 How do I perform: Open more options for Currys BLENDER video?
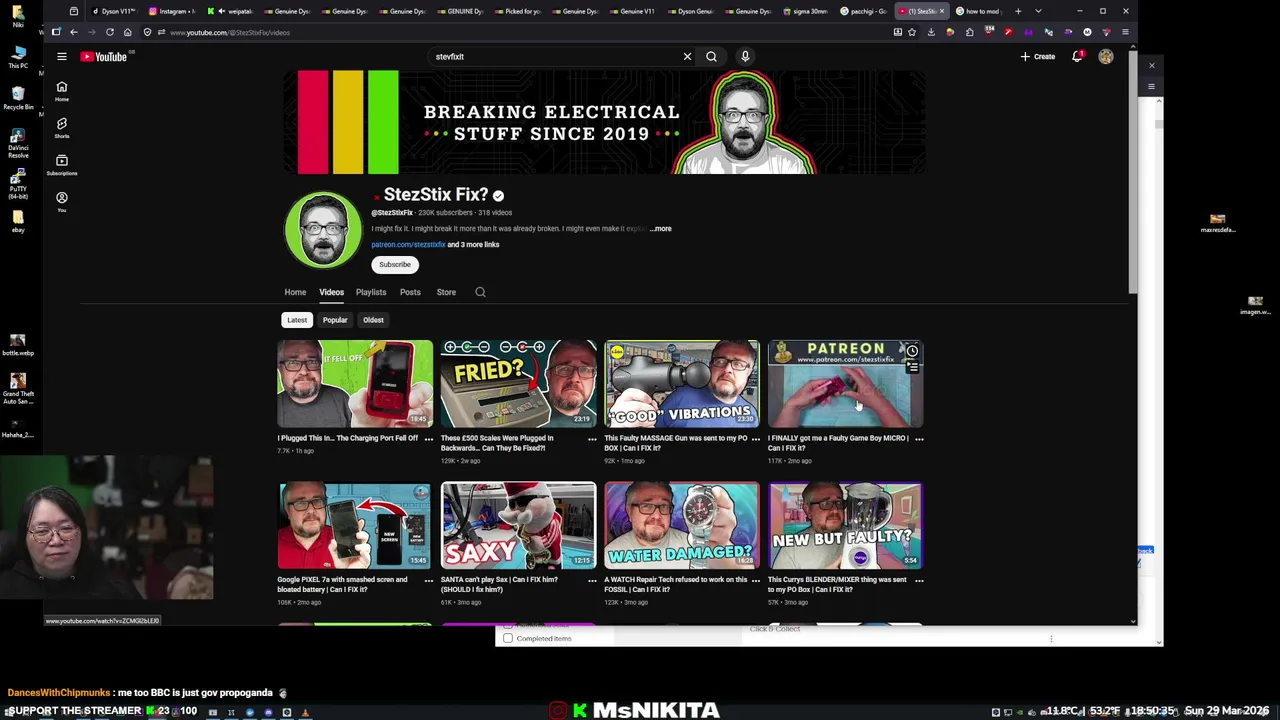coord(919,580)
